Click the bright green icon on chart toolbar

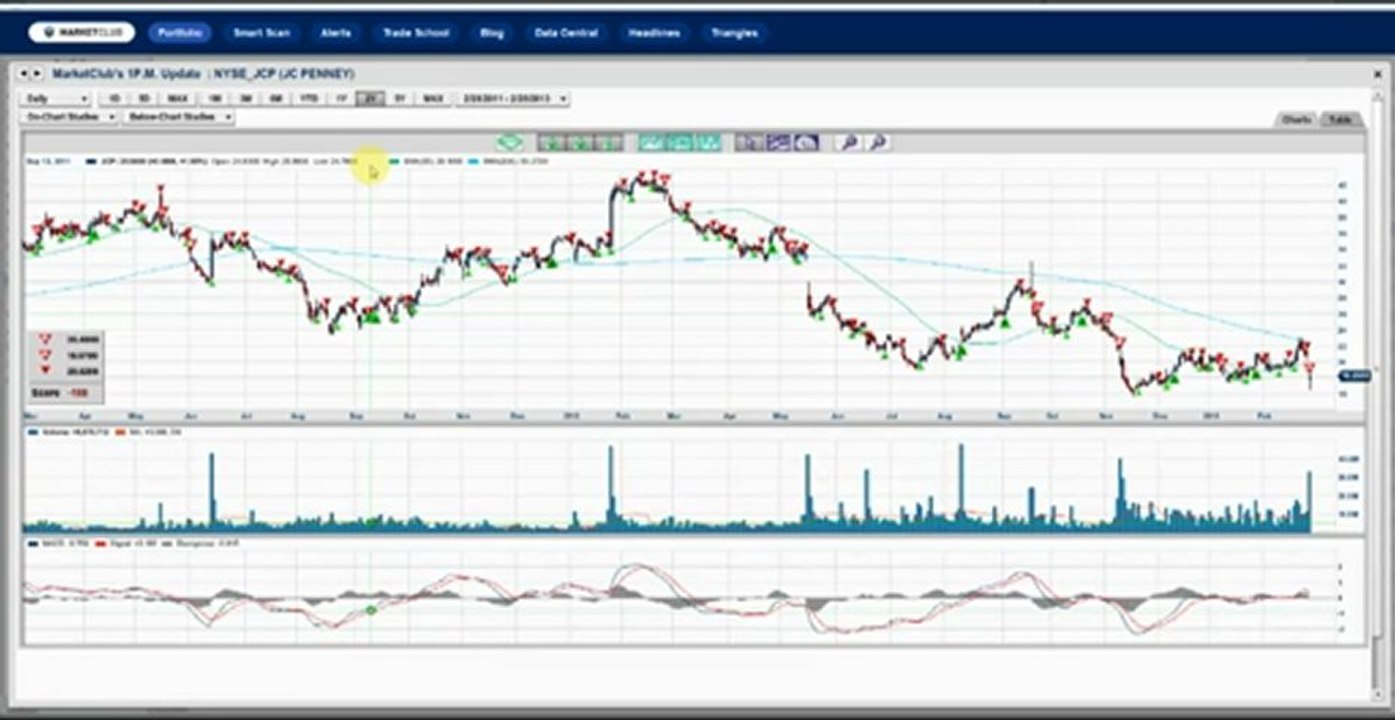point(510,143)
